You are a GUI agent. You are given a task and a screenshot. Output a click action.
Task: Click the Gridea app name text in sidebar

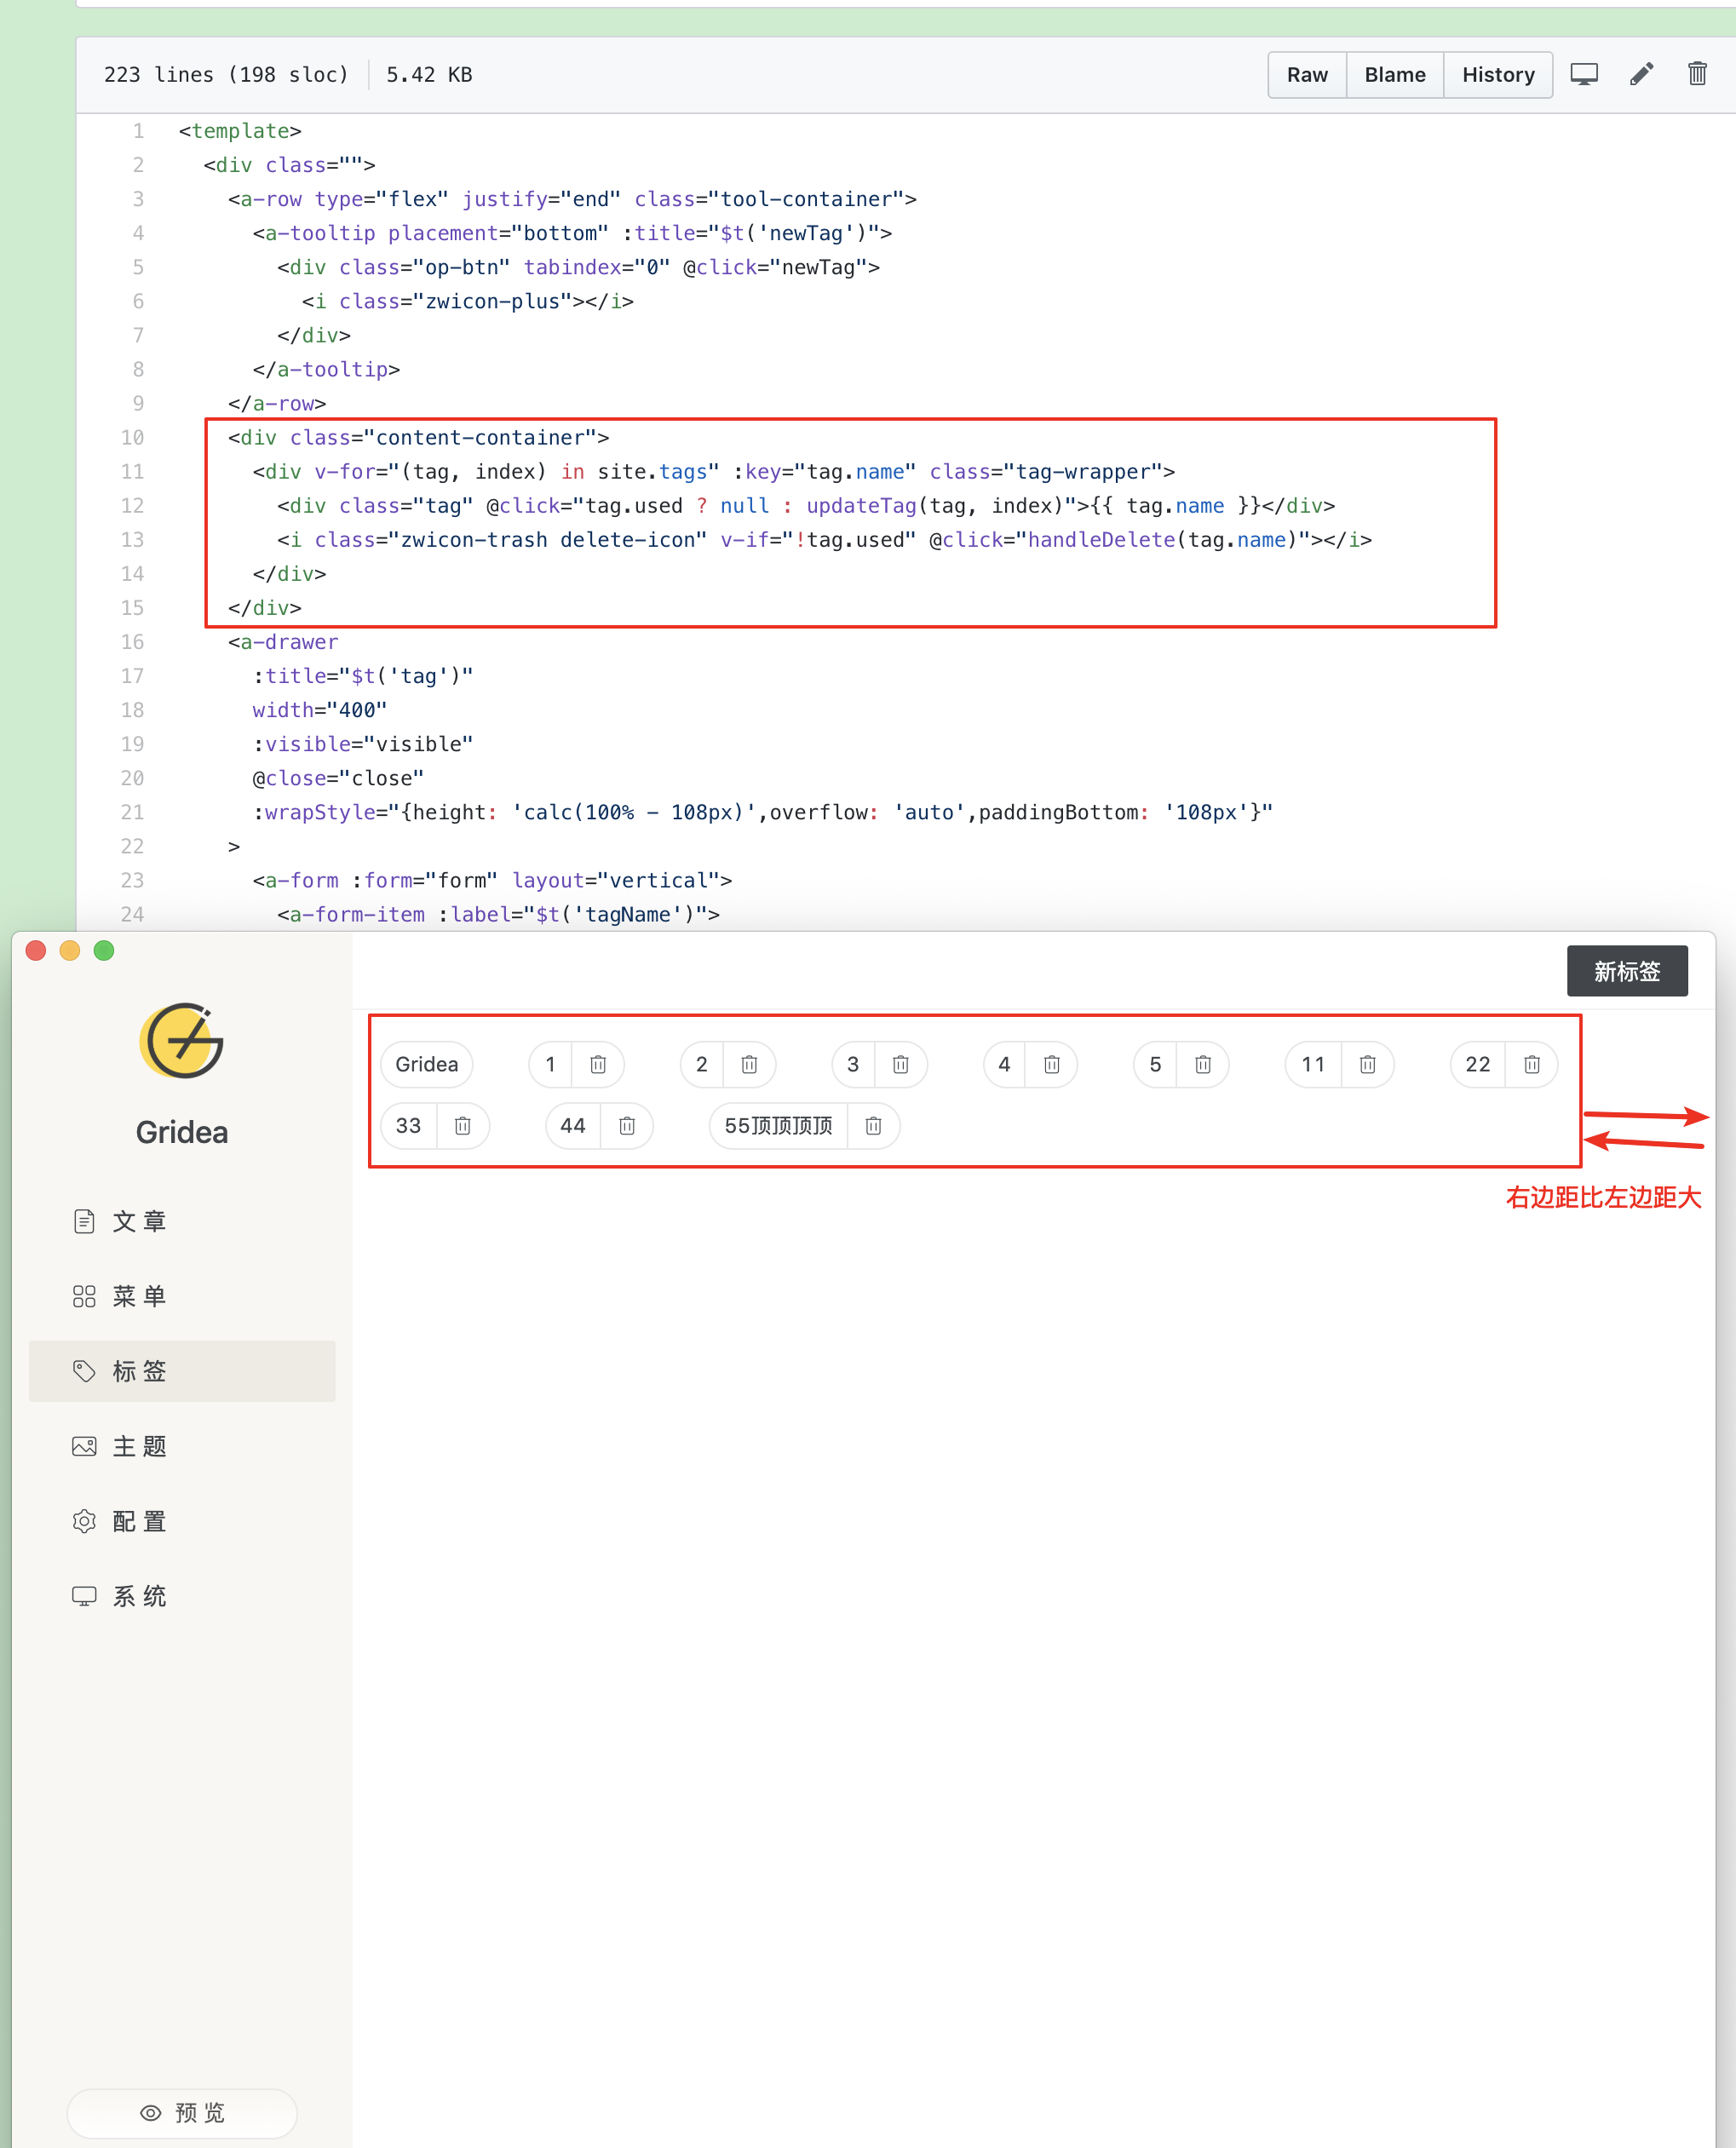[182, 1132]
